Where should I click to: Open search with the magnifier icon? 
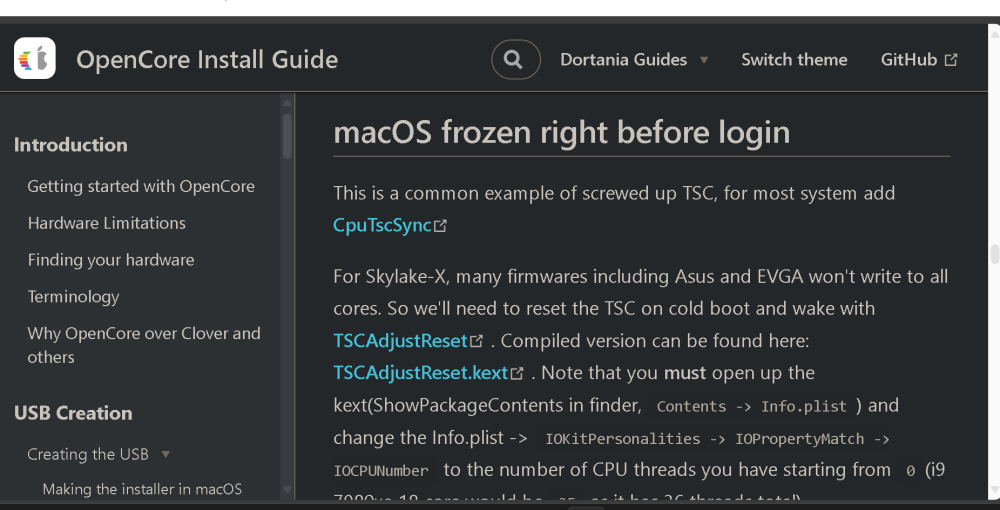515,60
